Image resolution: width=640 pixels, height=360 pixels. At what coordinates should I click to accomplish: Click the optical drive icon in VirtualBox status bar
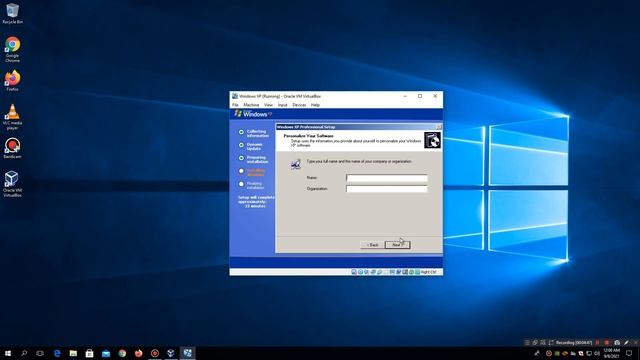click(360, 272)
